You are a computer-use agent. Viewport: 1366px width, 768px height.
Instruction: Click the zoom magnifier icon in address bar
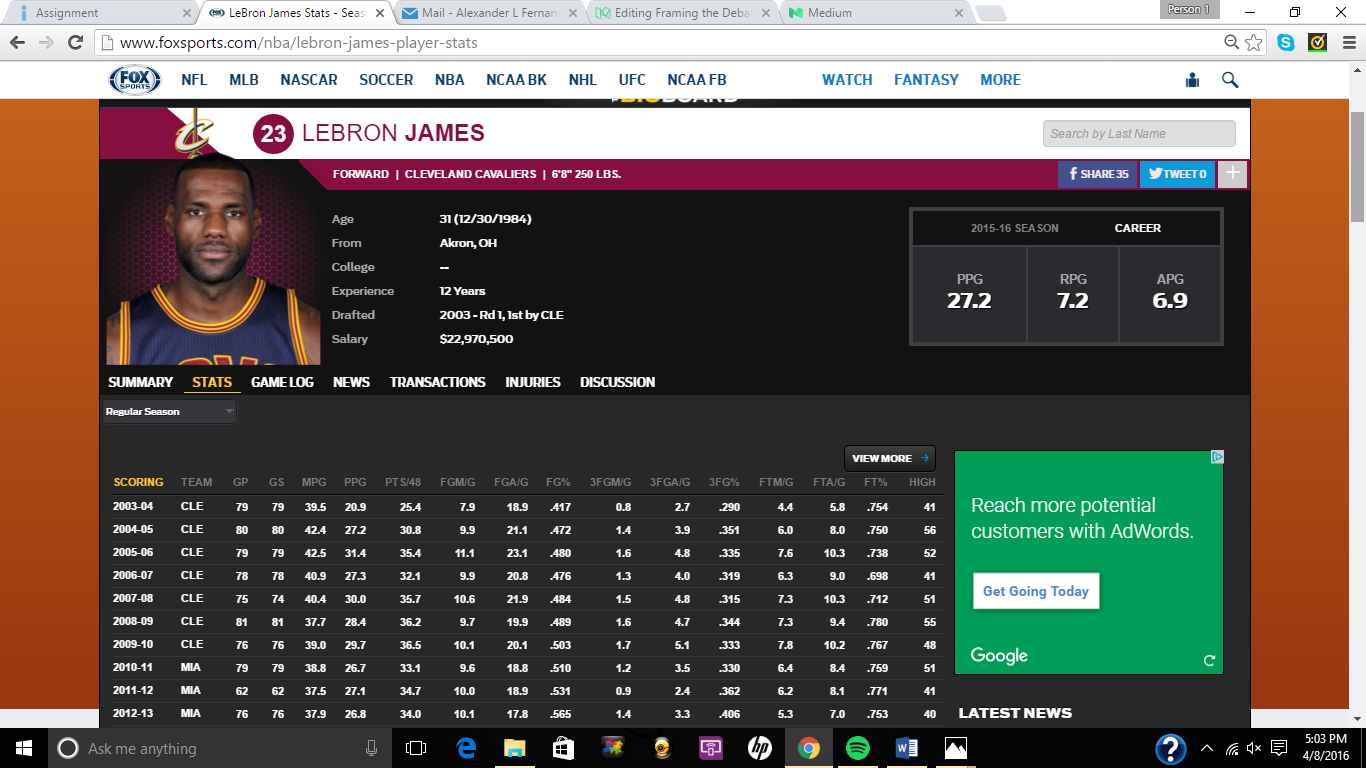point(1232,43)
